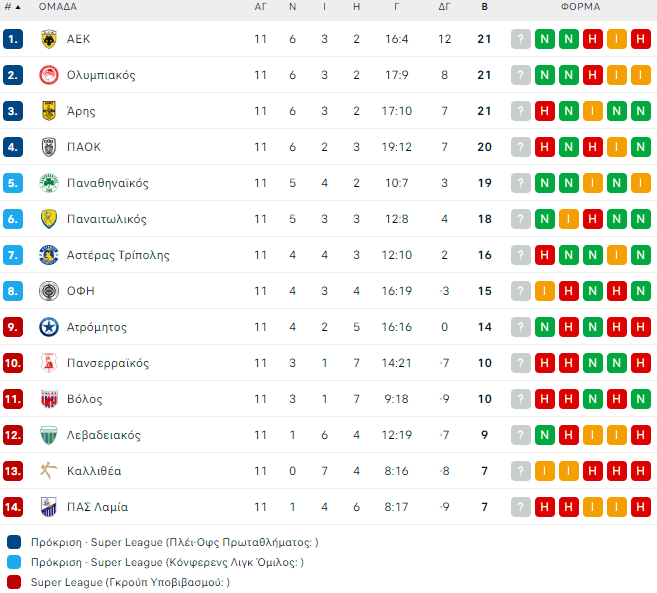Image resolution: width=657 pixels, height=593 pixels.
Task: Open the Καλλιθέα team page link
Action: pyautogui.click(x=94, y=471)
